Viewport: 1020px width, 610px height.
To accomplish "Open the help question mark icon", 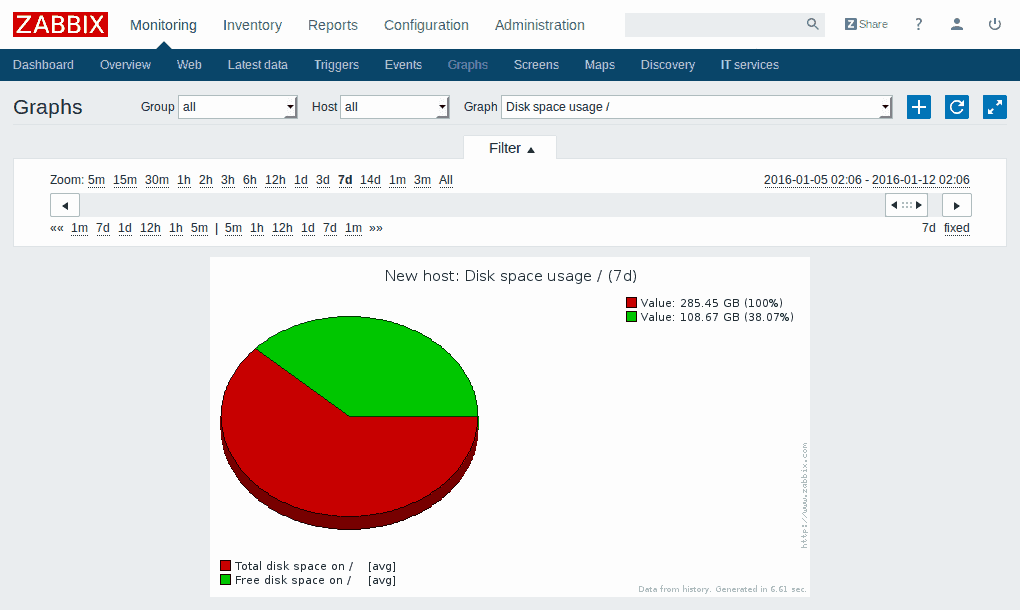I will (x=919, y=25).
